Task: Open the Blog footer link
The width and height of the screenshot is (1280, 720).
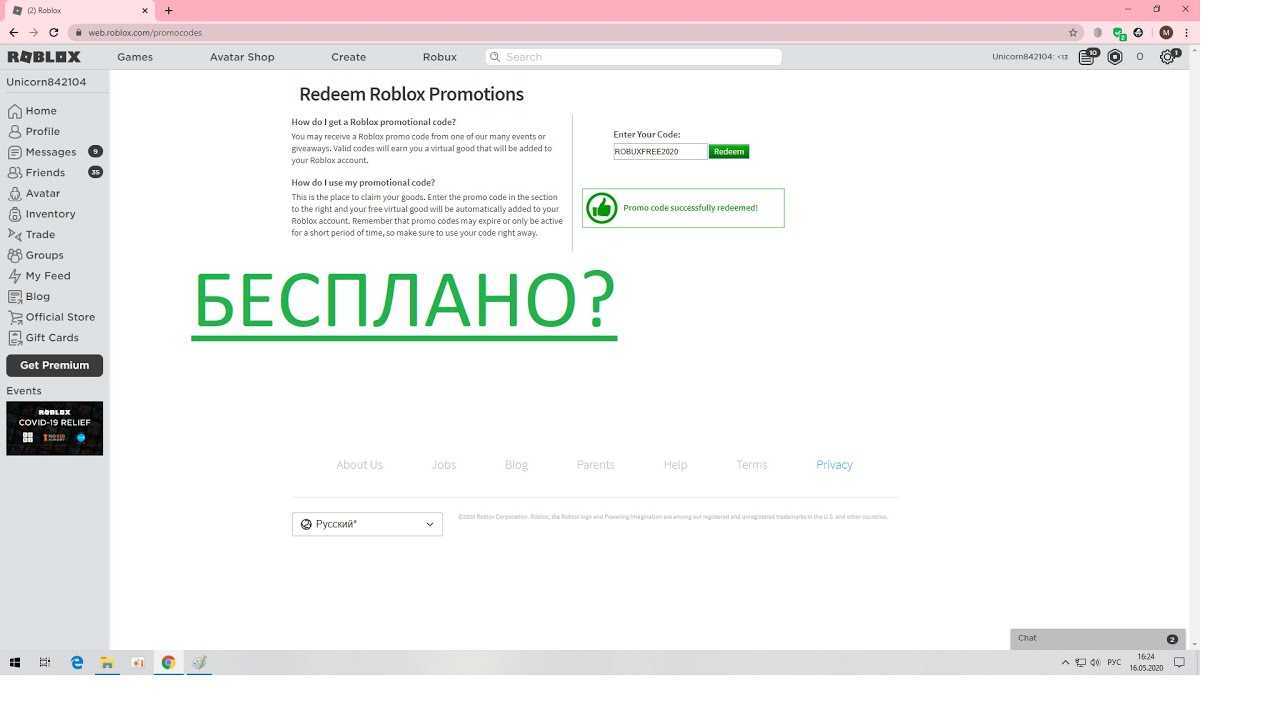Action: (x=516, y=465)
